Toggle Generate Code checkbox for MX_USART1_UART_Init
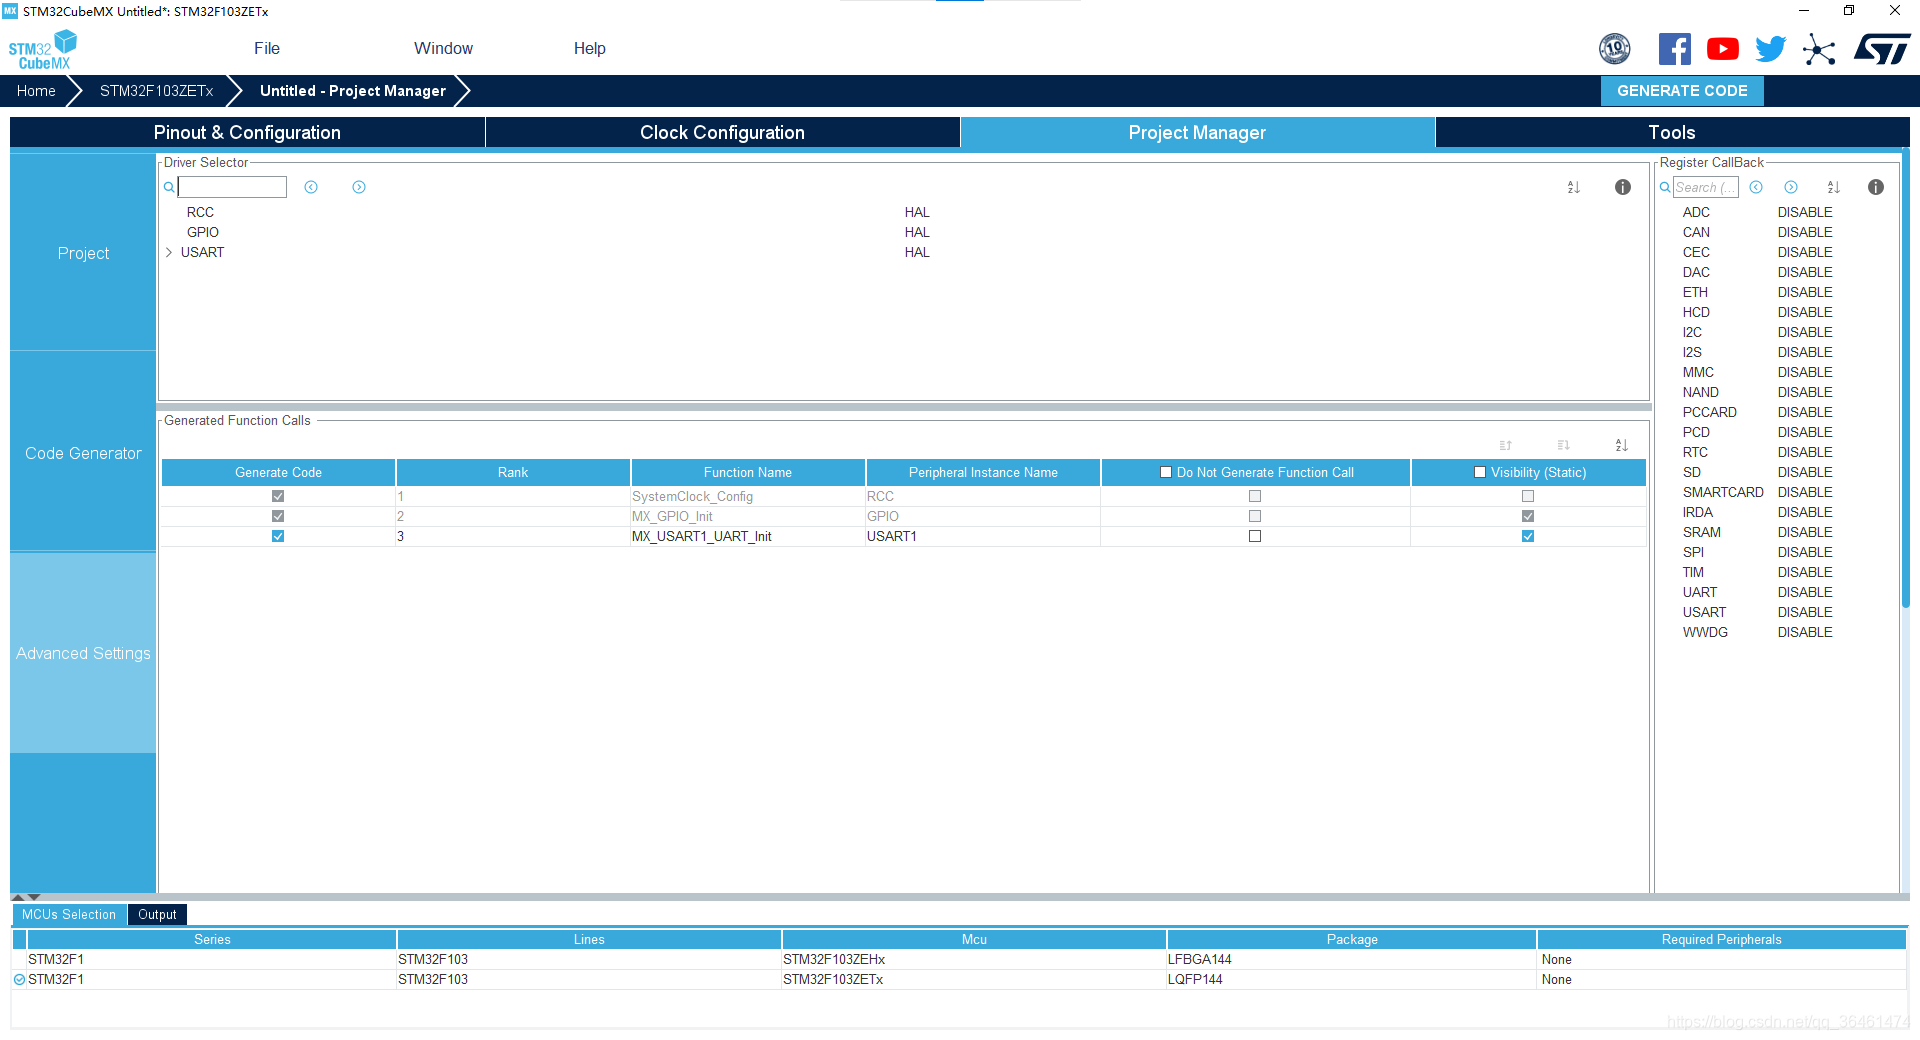 tap(278, 536)
